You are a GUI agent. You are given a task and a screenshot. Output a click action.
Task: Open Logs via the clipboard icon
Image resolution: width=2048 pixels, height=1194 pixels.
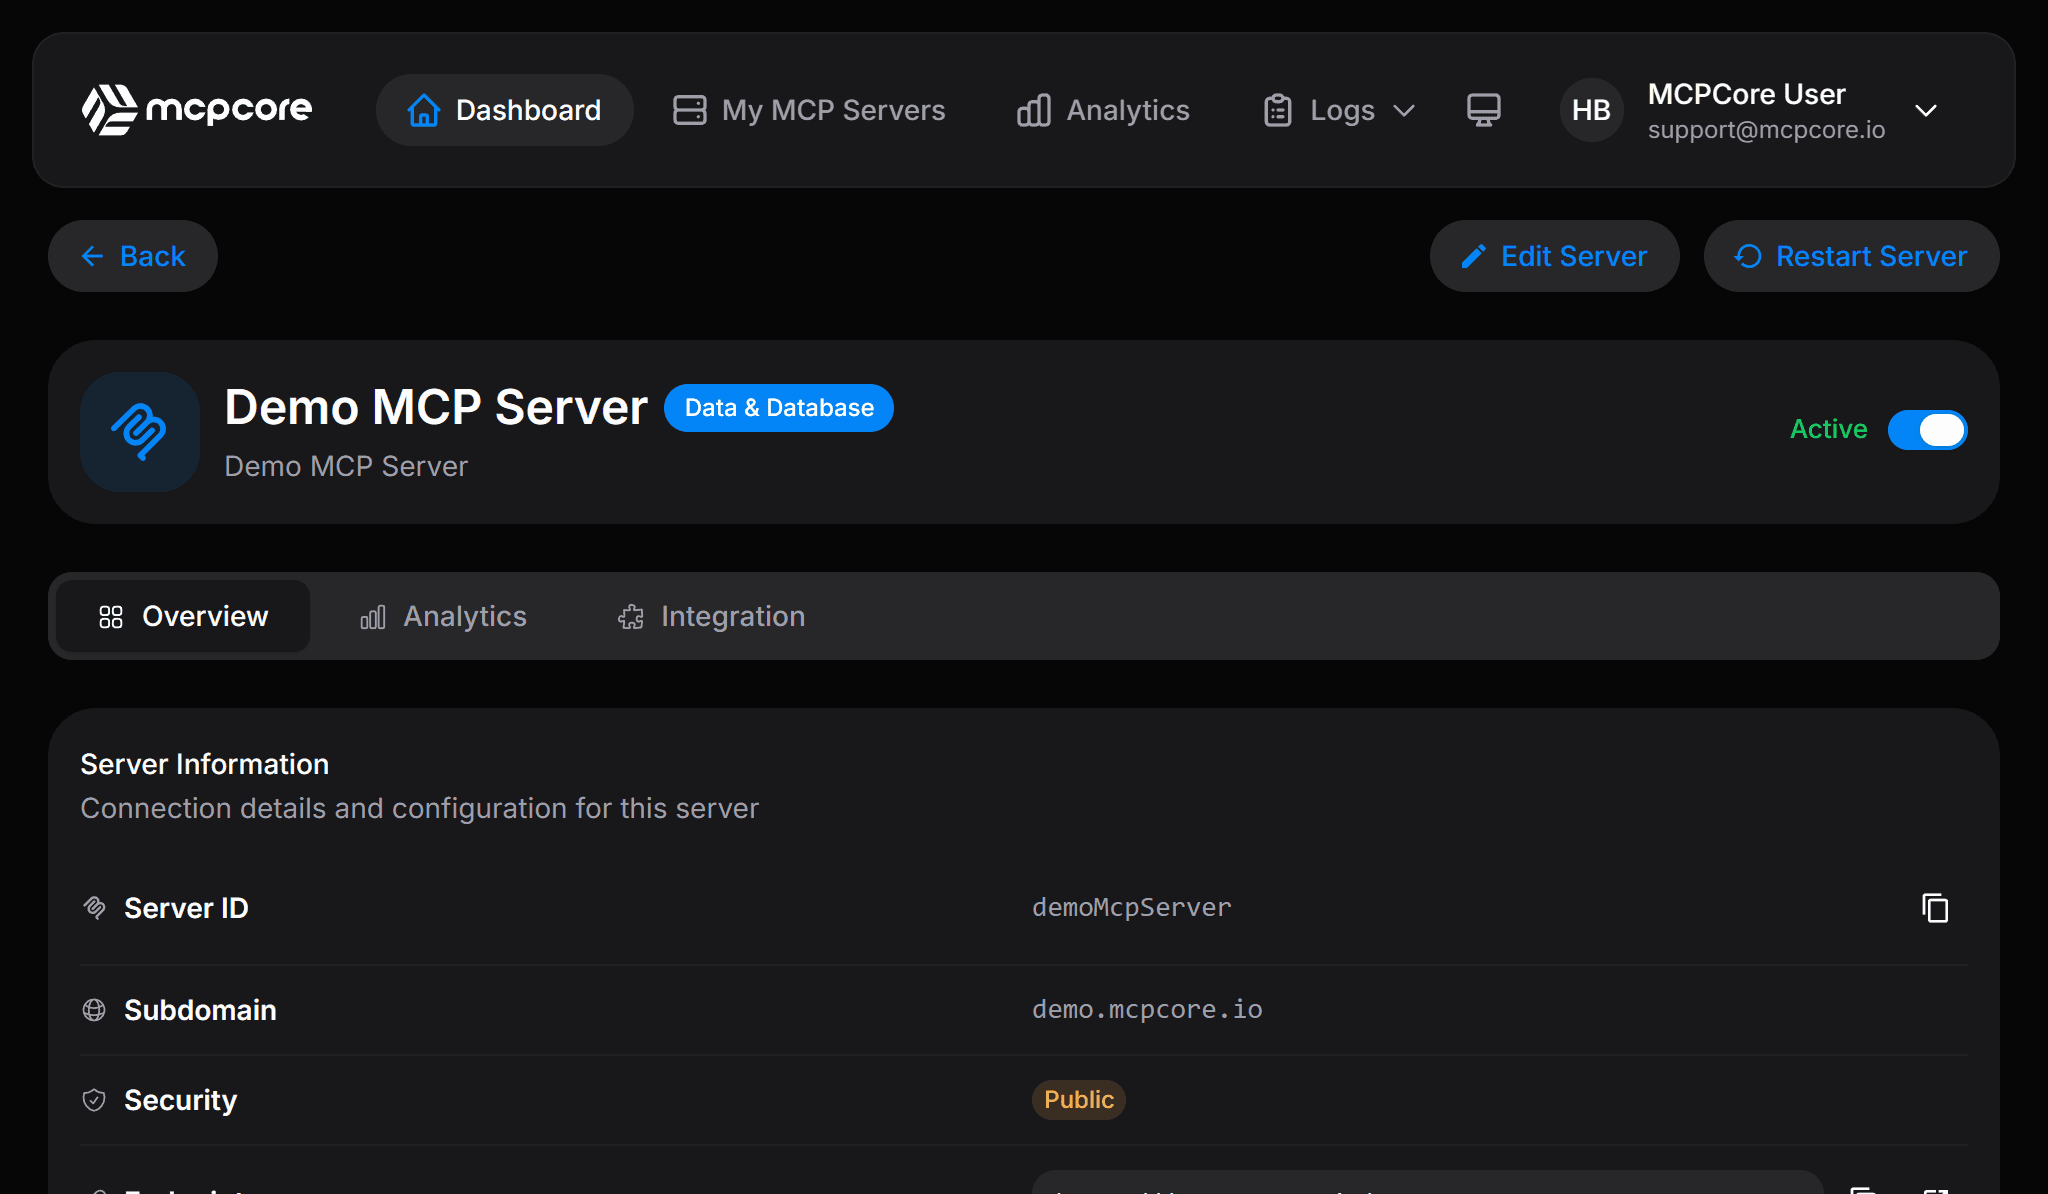pos(1277,110)
